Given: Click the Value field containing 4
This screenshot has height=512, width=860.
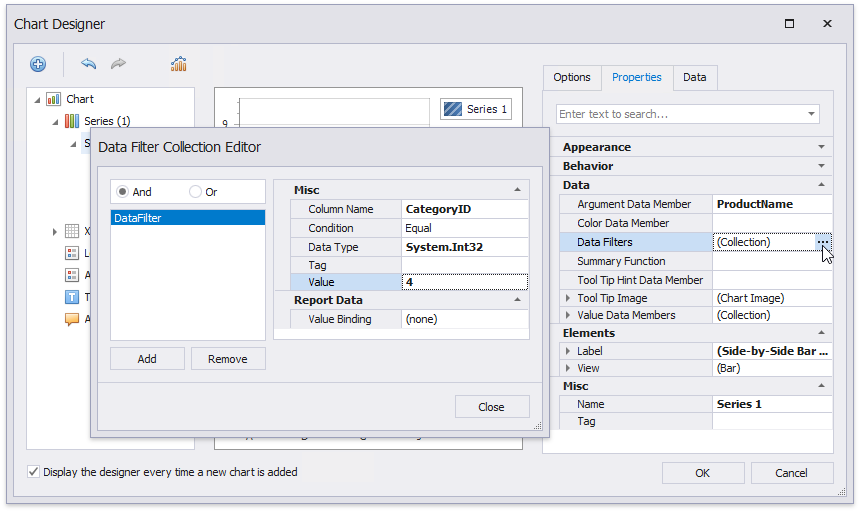Looking at the screenshot, I should (464, 282).
